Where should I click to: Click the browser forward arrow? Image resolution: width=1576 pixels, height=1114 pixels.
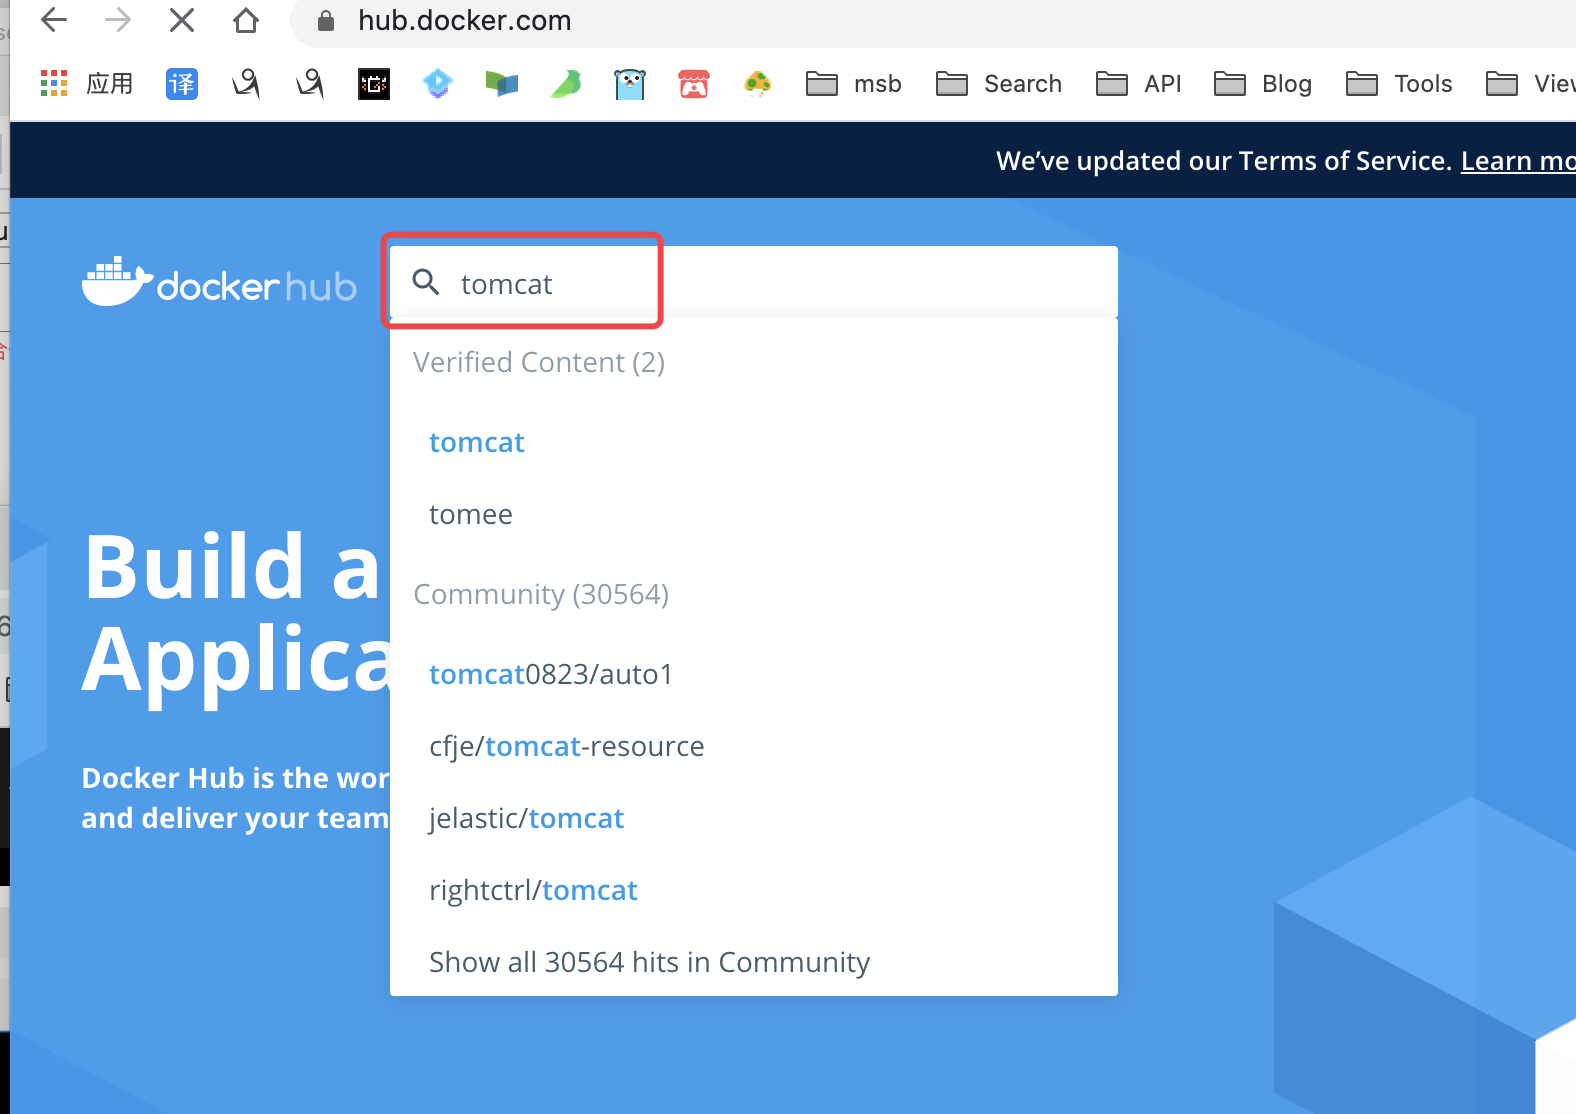(x=118, y=20)
